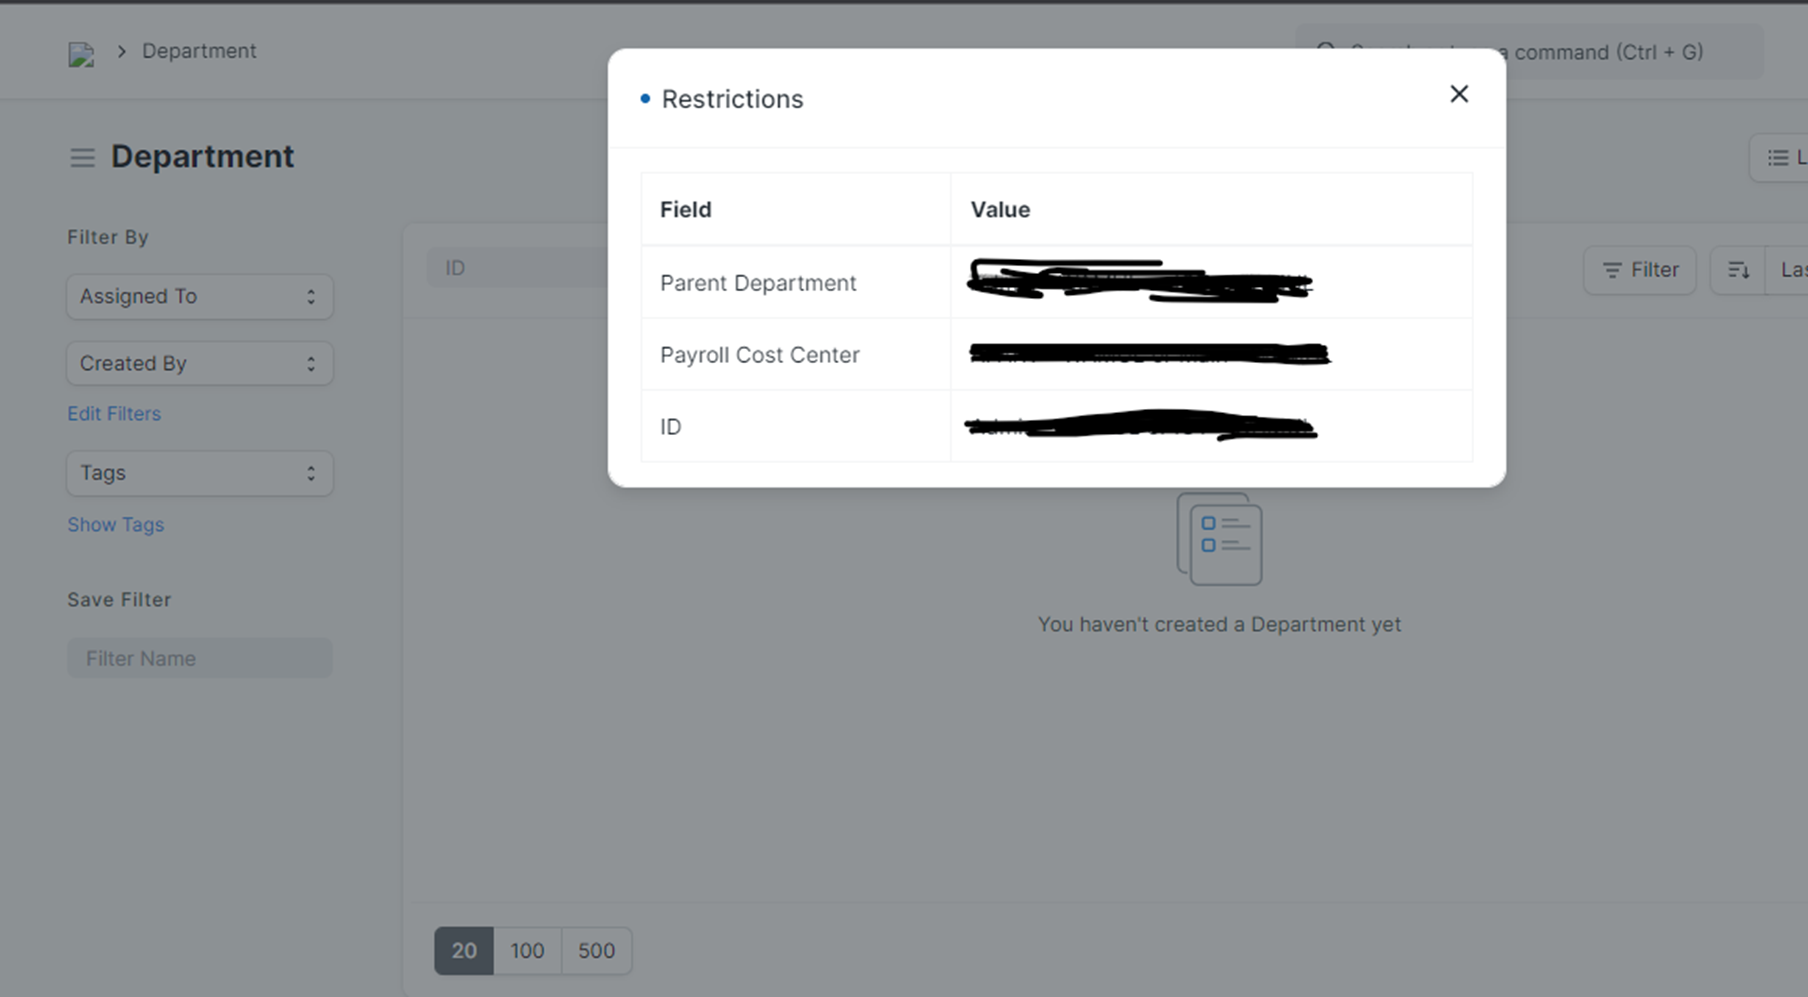The width and height of the screenshot is (1808, 997).
Task: Close the Restrictions dialog
Action: pos(1459,93)
